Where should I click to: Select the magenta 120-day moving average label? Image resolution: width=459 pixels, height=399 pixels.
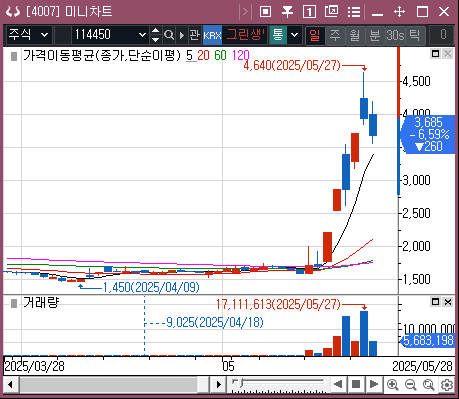coord(240,55)
